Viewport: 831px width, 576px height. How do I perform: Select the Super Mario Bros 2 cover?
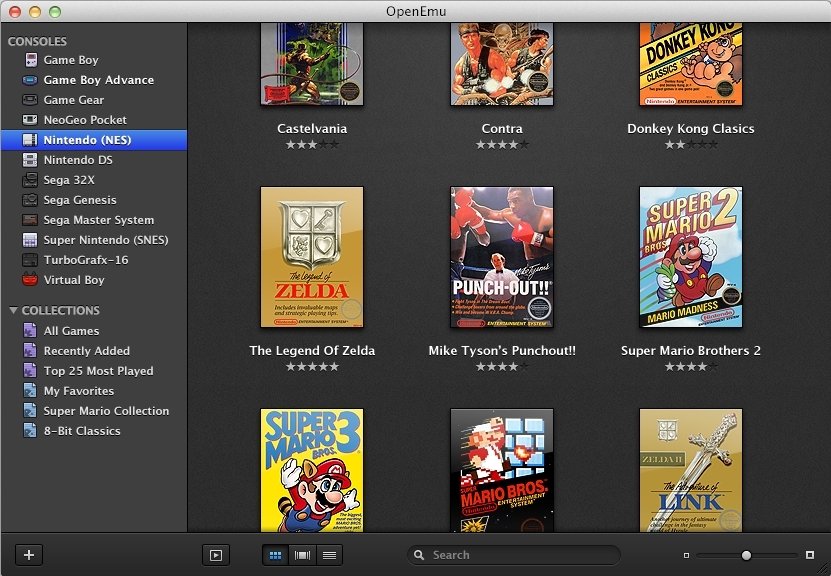[x=691, y=257]
